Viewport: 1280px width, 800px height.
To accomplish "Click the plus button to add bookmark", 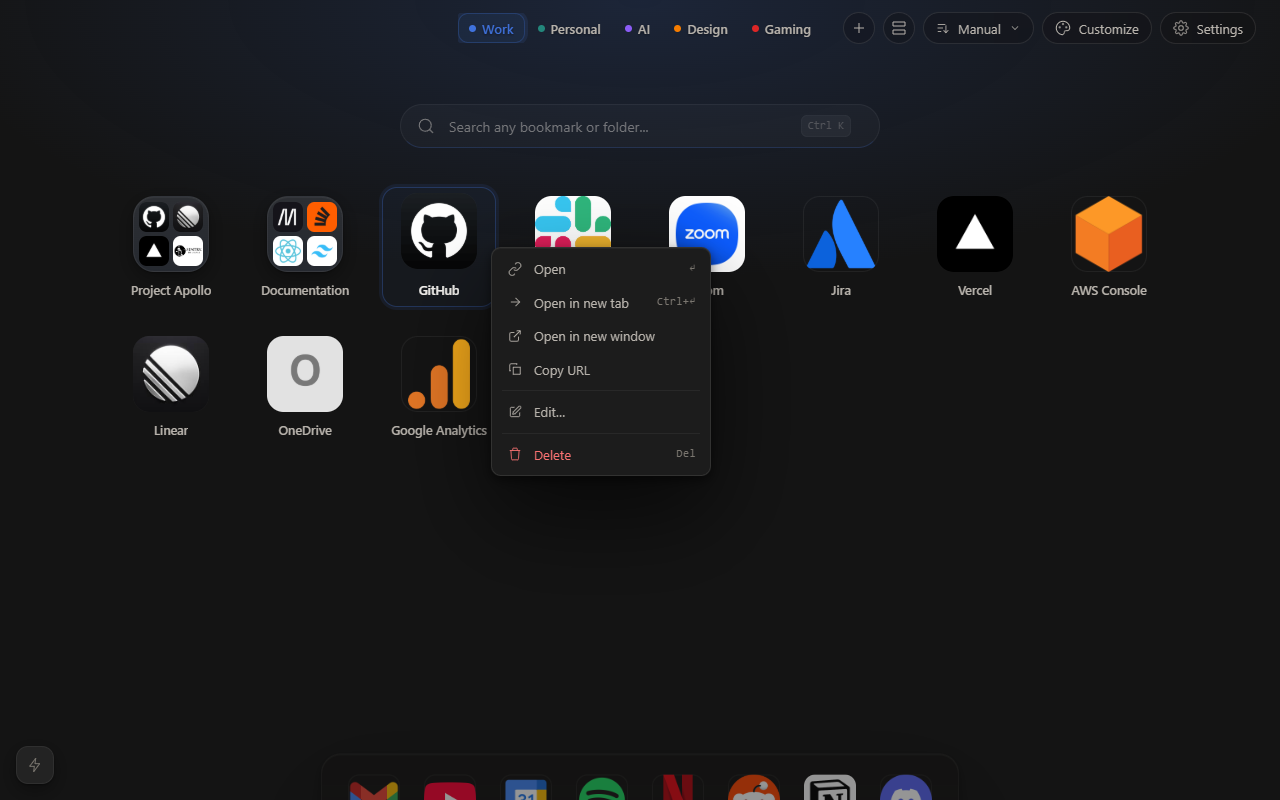I will coord(859,28).
